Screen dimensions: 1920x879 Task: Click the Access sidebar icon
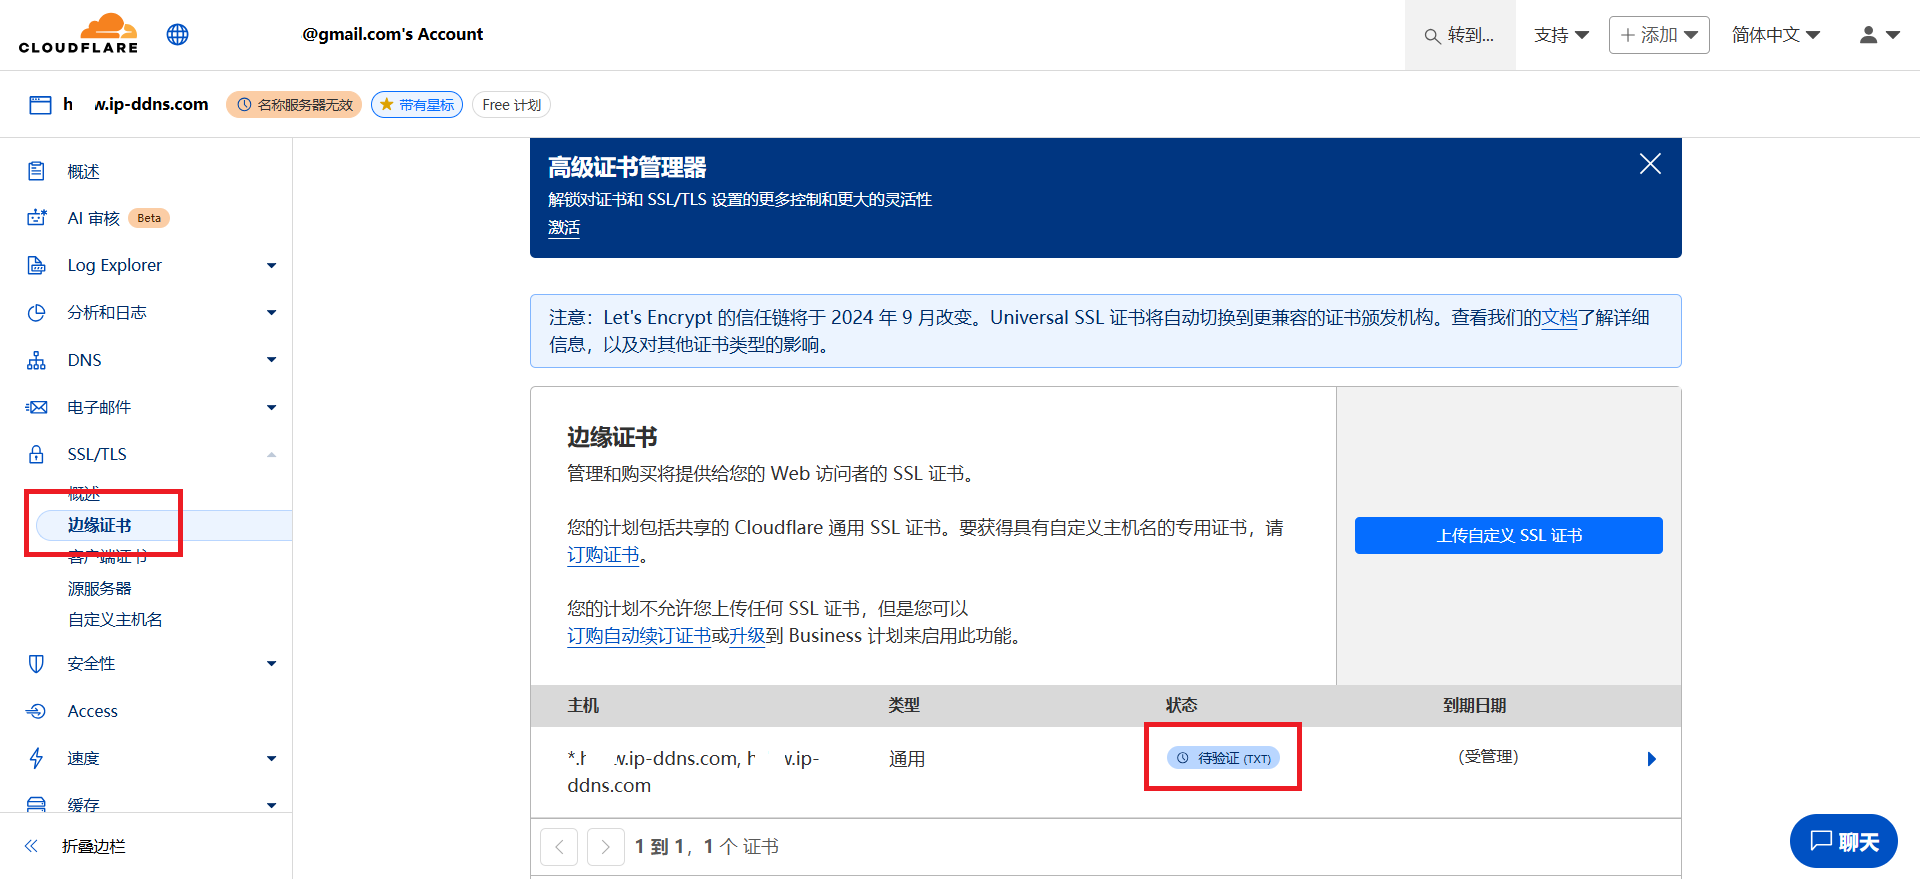point(37,711)
